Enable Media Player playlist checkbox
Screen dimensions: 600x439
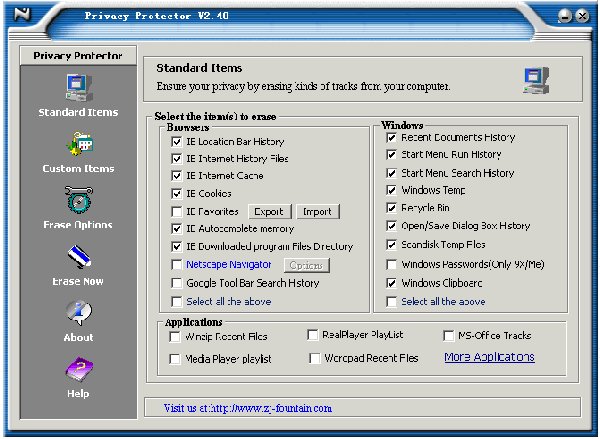point(175,359)
